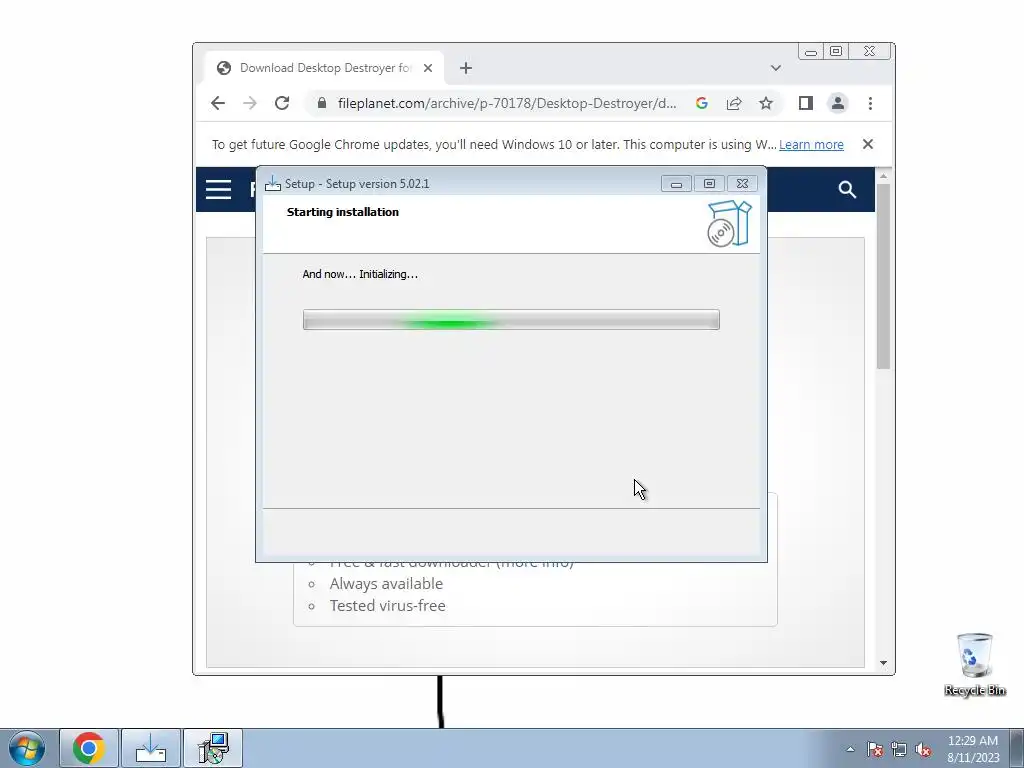Screen dimensions: 1024x768
Task: Expand Chrome tab search chevron
Action: point(775,68)
